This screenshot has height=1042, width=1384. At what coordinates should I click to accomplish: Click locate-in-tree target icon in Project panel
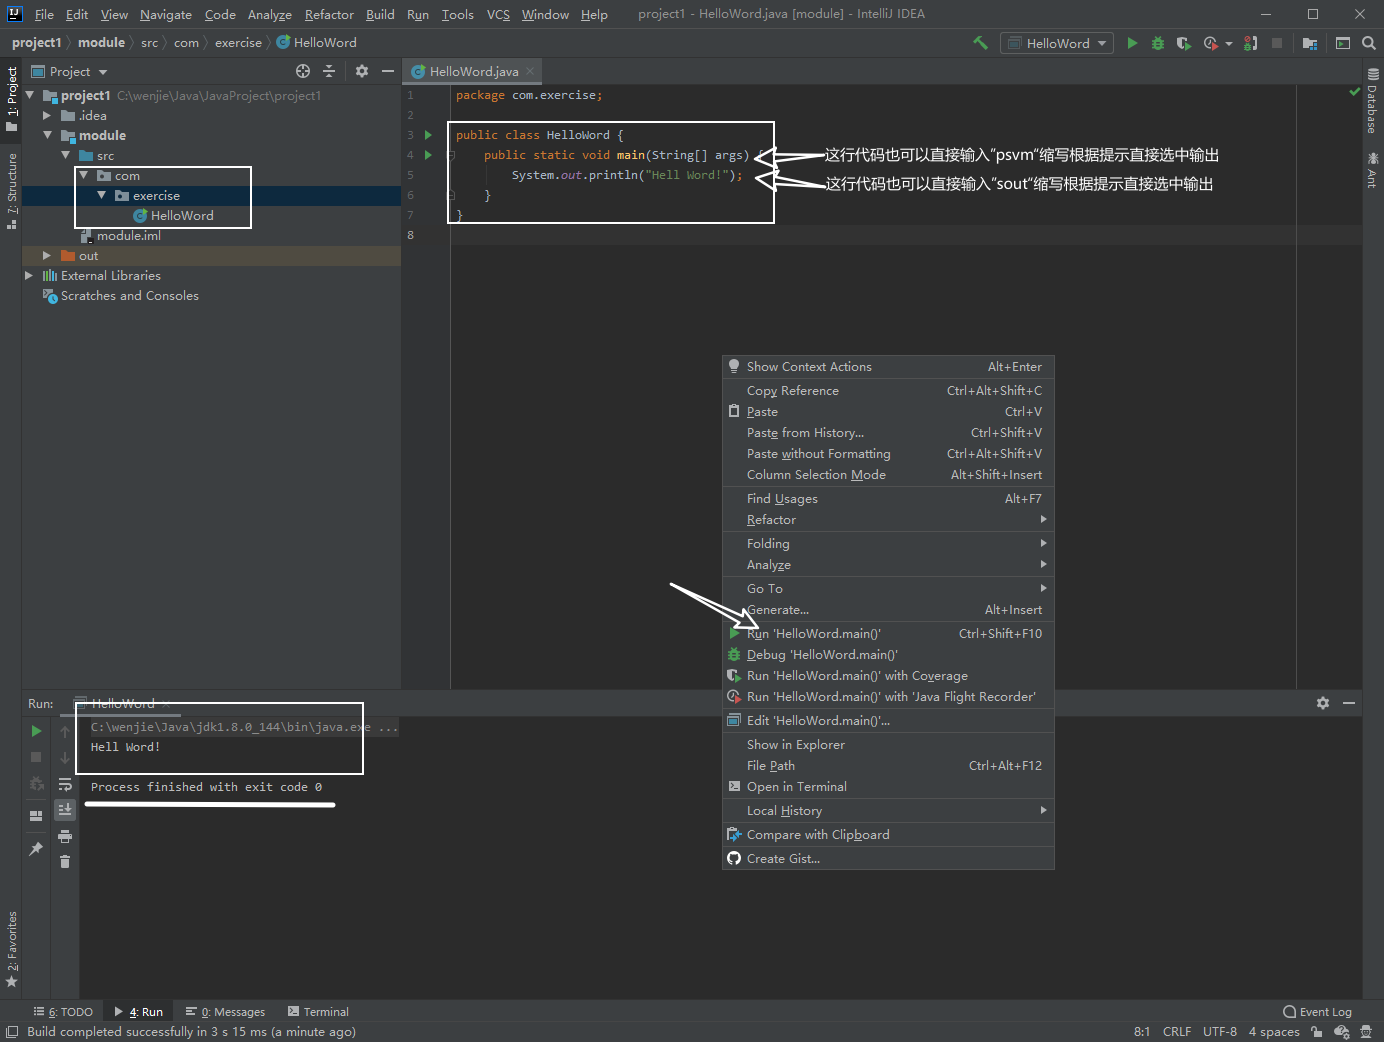point(303,71)
